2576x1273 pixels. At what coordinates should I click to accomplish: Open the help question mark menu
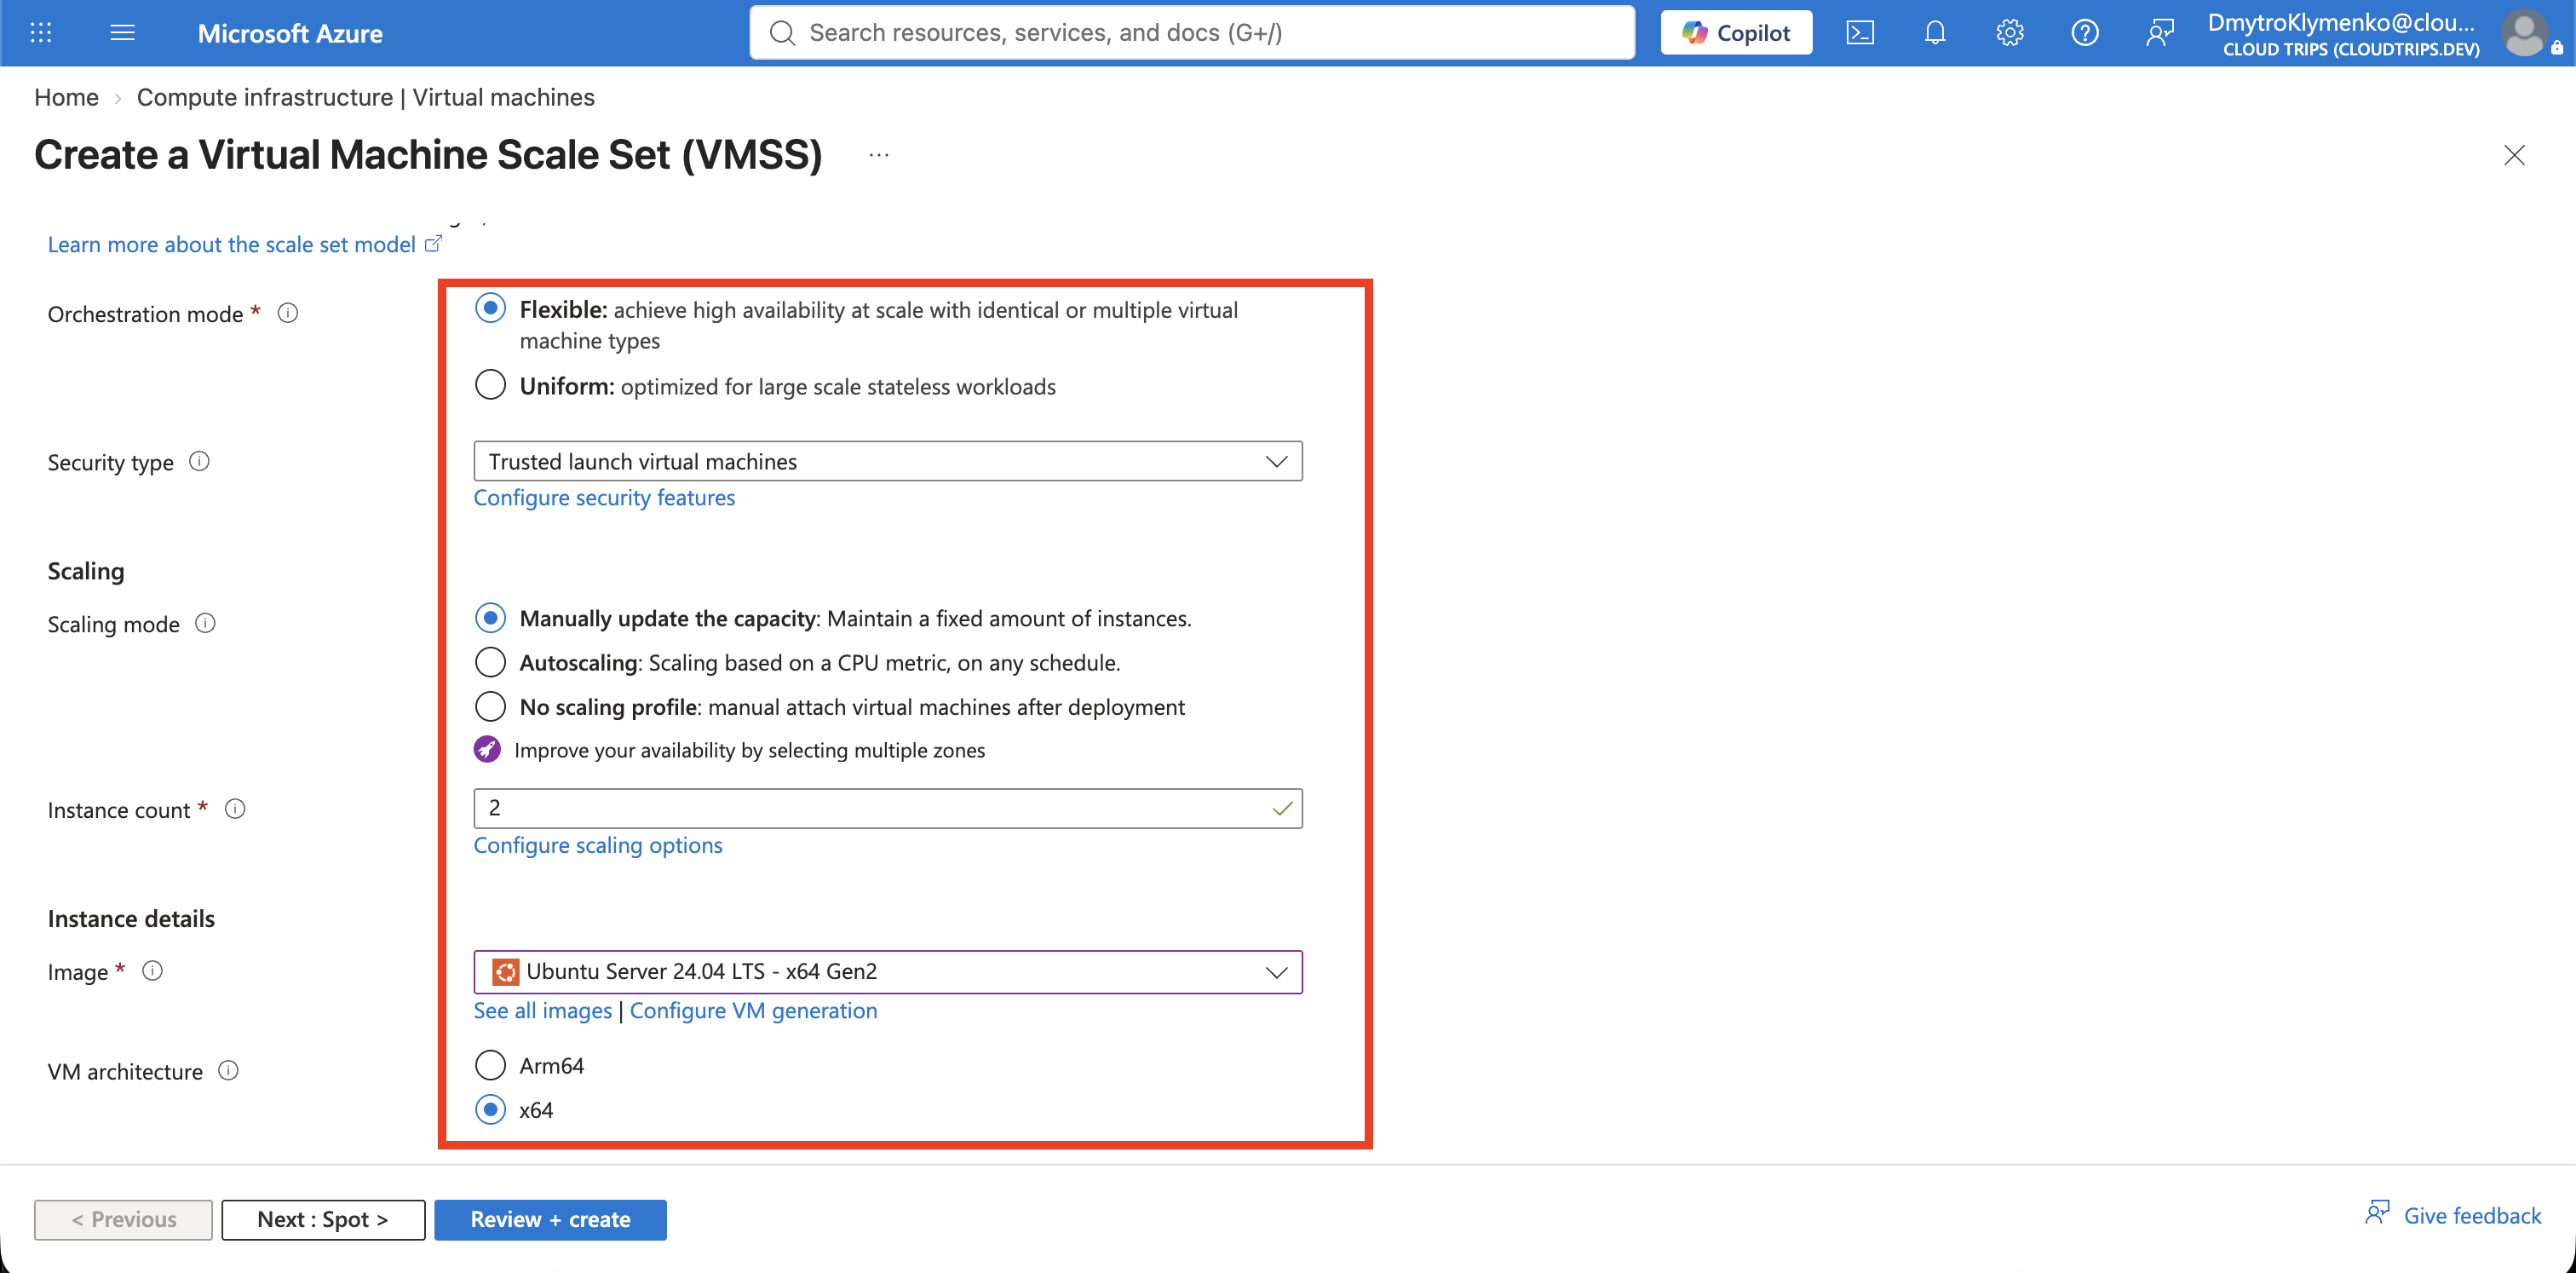[2084, 33]
